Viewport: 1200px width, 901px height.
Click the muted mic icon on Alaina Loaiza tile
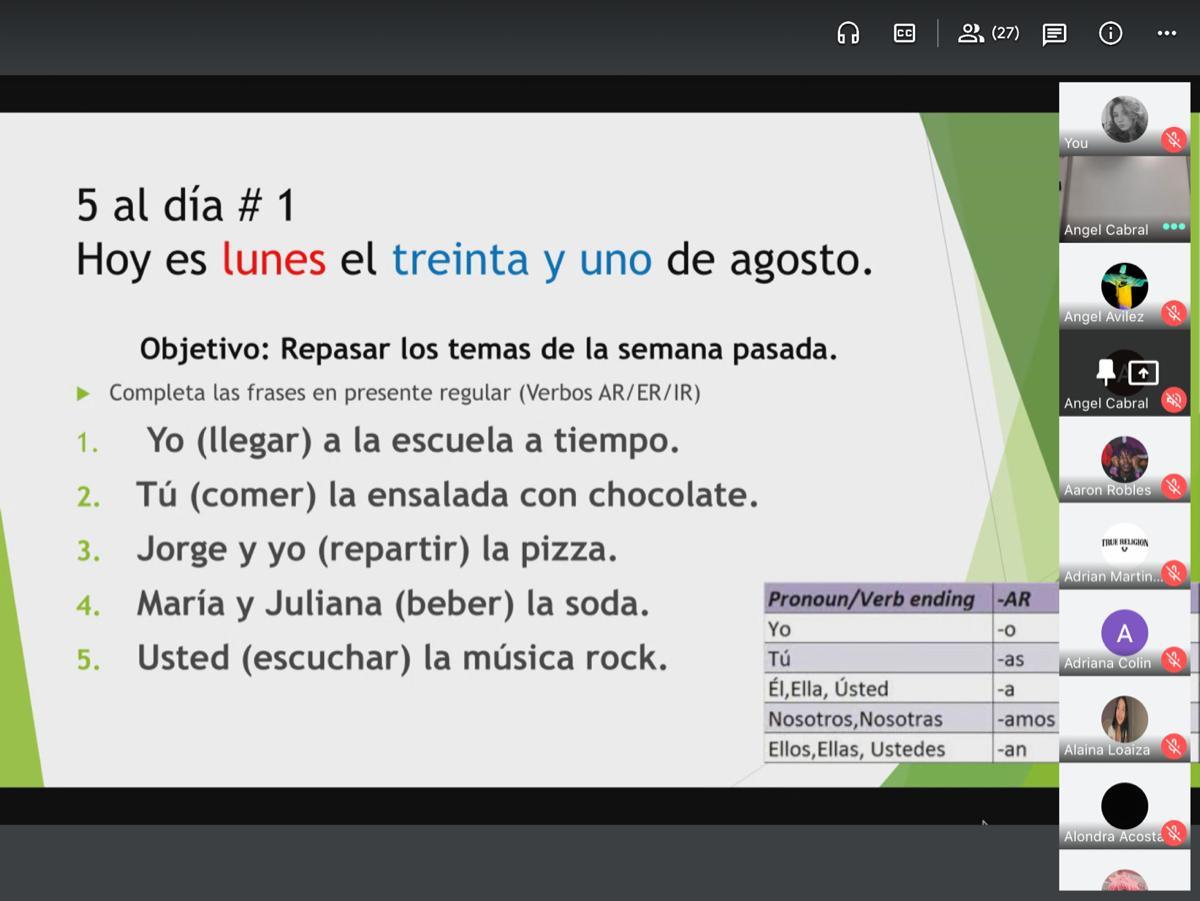pos(1174,747)
